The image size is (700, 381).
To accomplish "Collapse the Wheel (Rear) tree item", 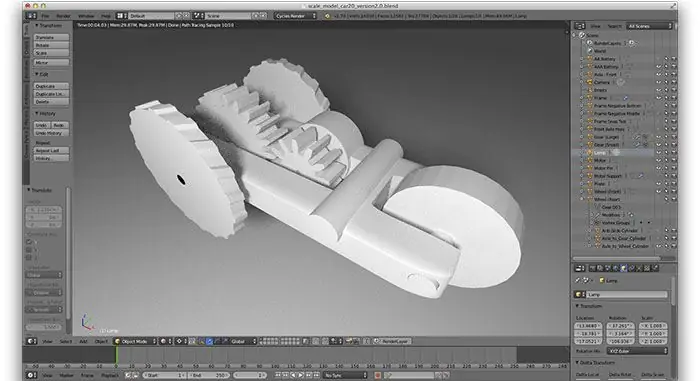I will [x=582, y=199].
